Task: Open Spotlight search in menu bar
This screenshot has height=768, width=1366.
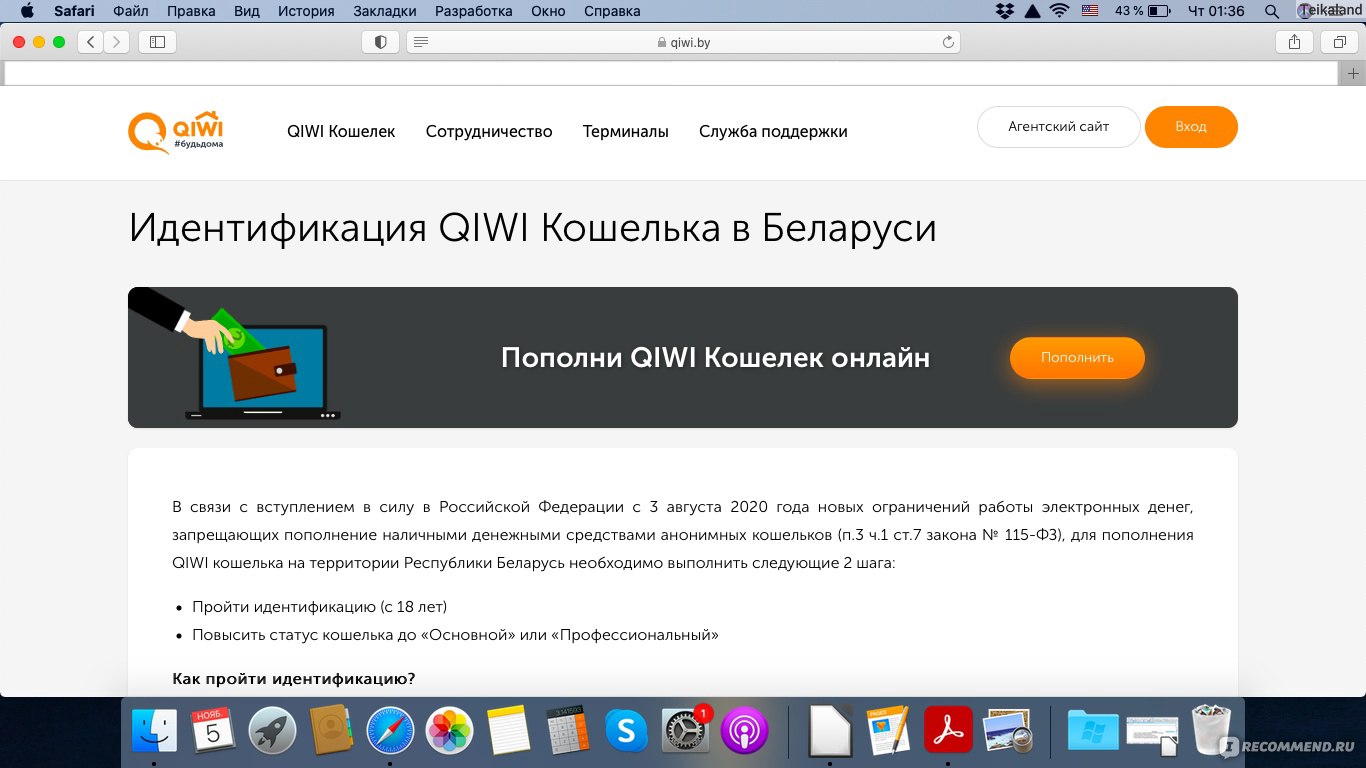Action: pyautogui.click(x=1271, y=11)
